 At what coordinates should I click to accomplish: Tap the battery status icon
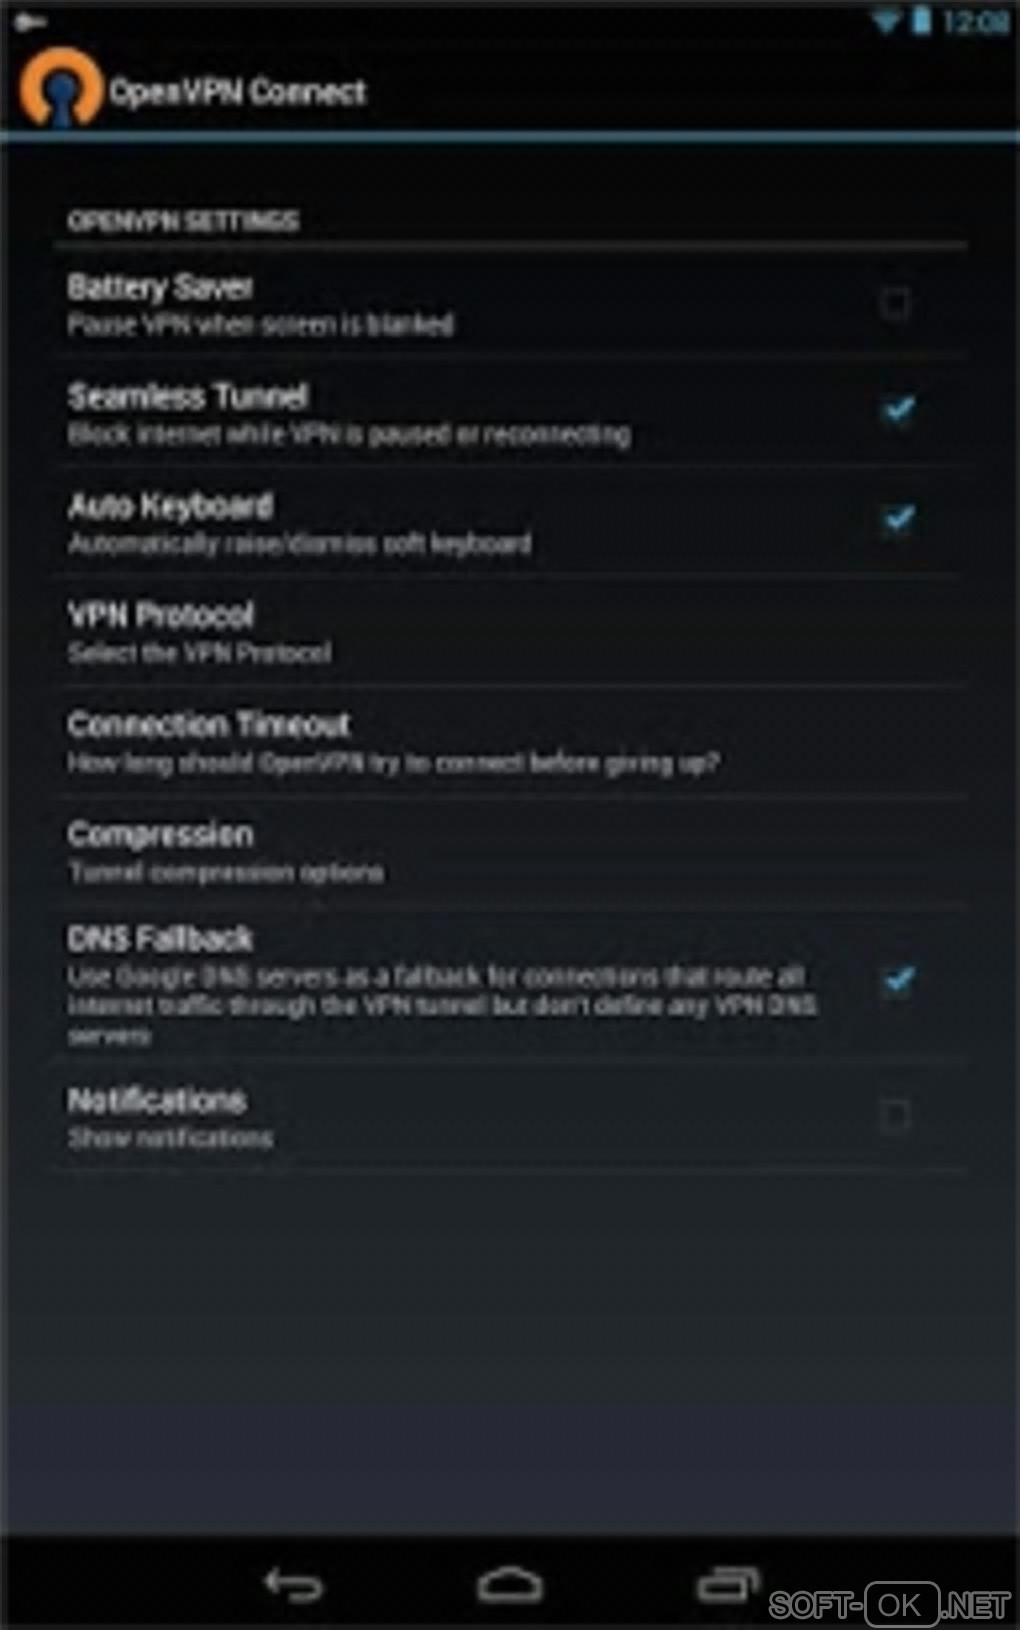[921, 20]
